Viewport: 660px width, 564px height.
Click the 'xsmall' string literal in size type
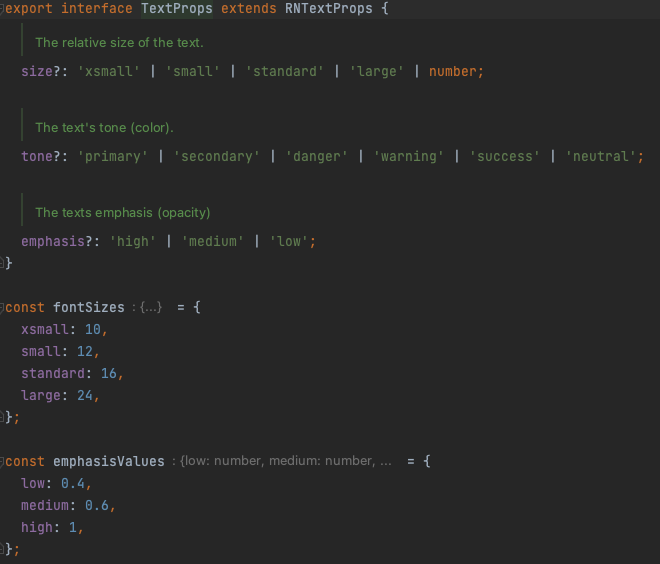(x=108, y=71)
